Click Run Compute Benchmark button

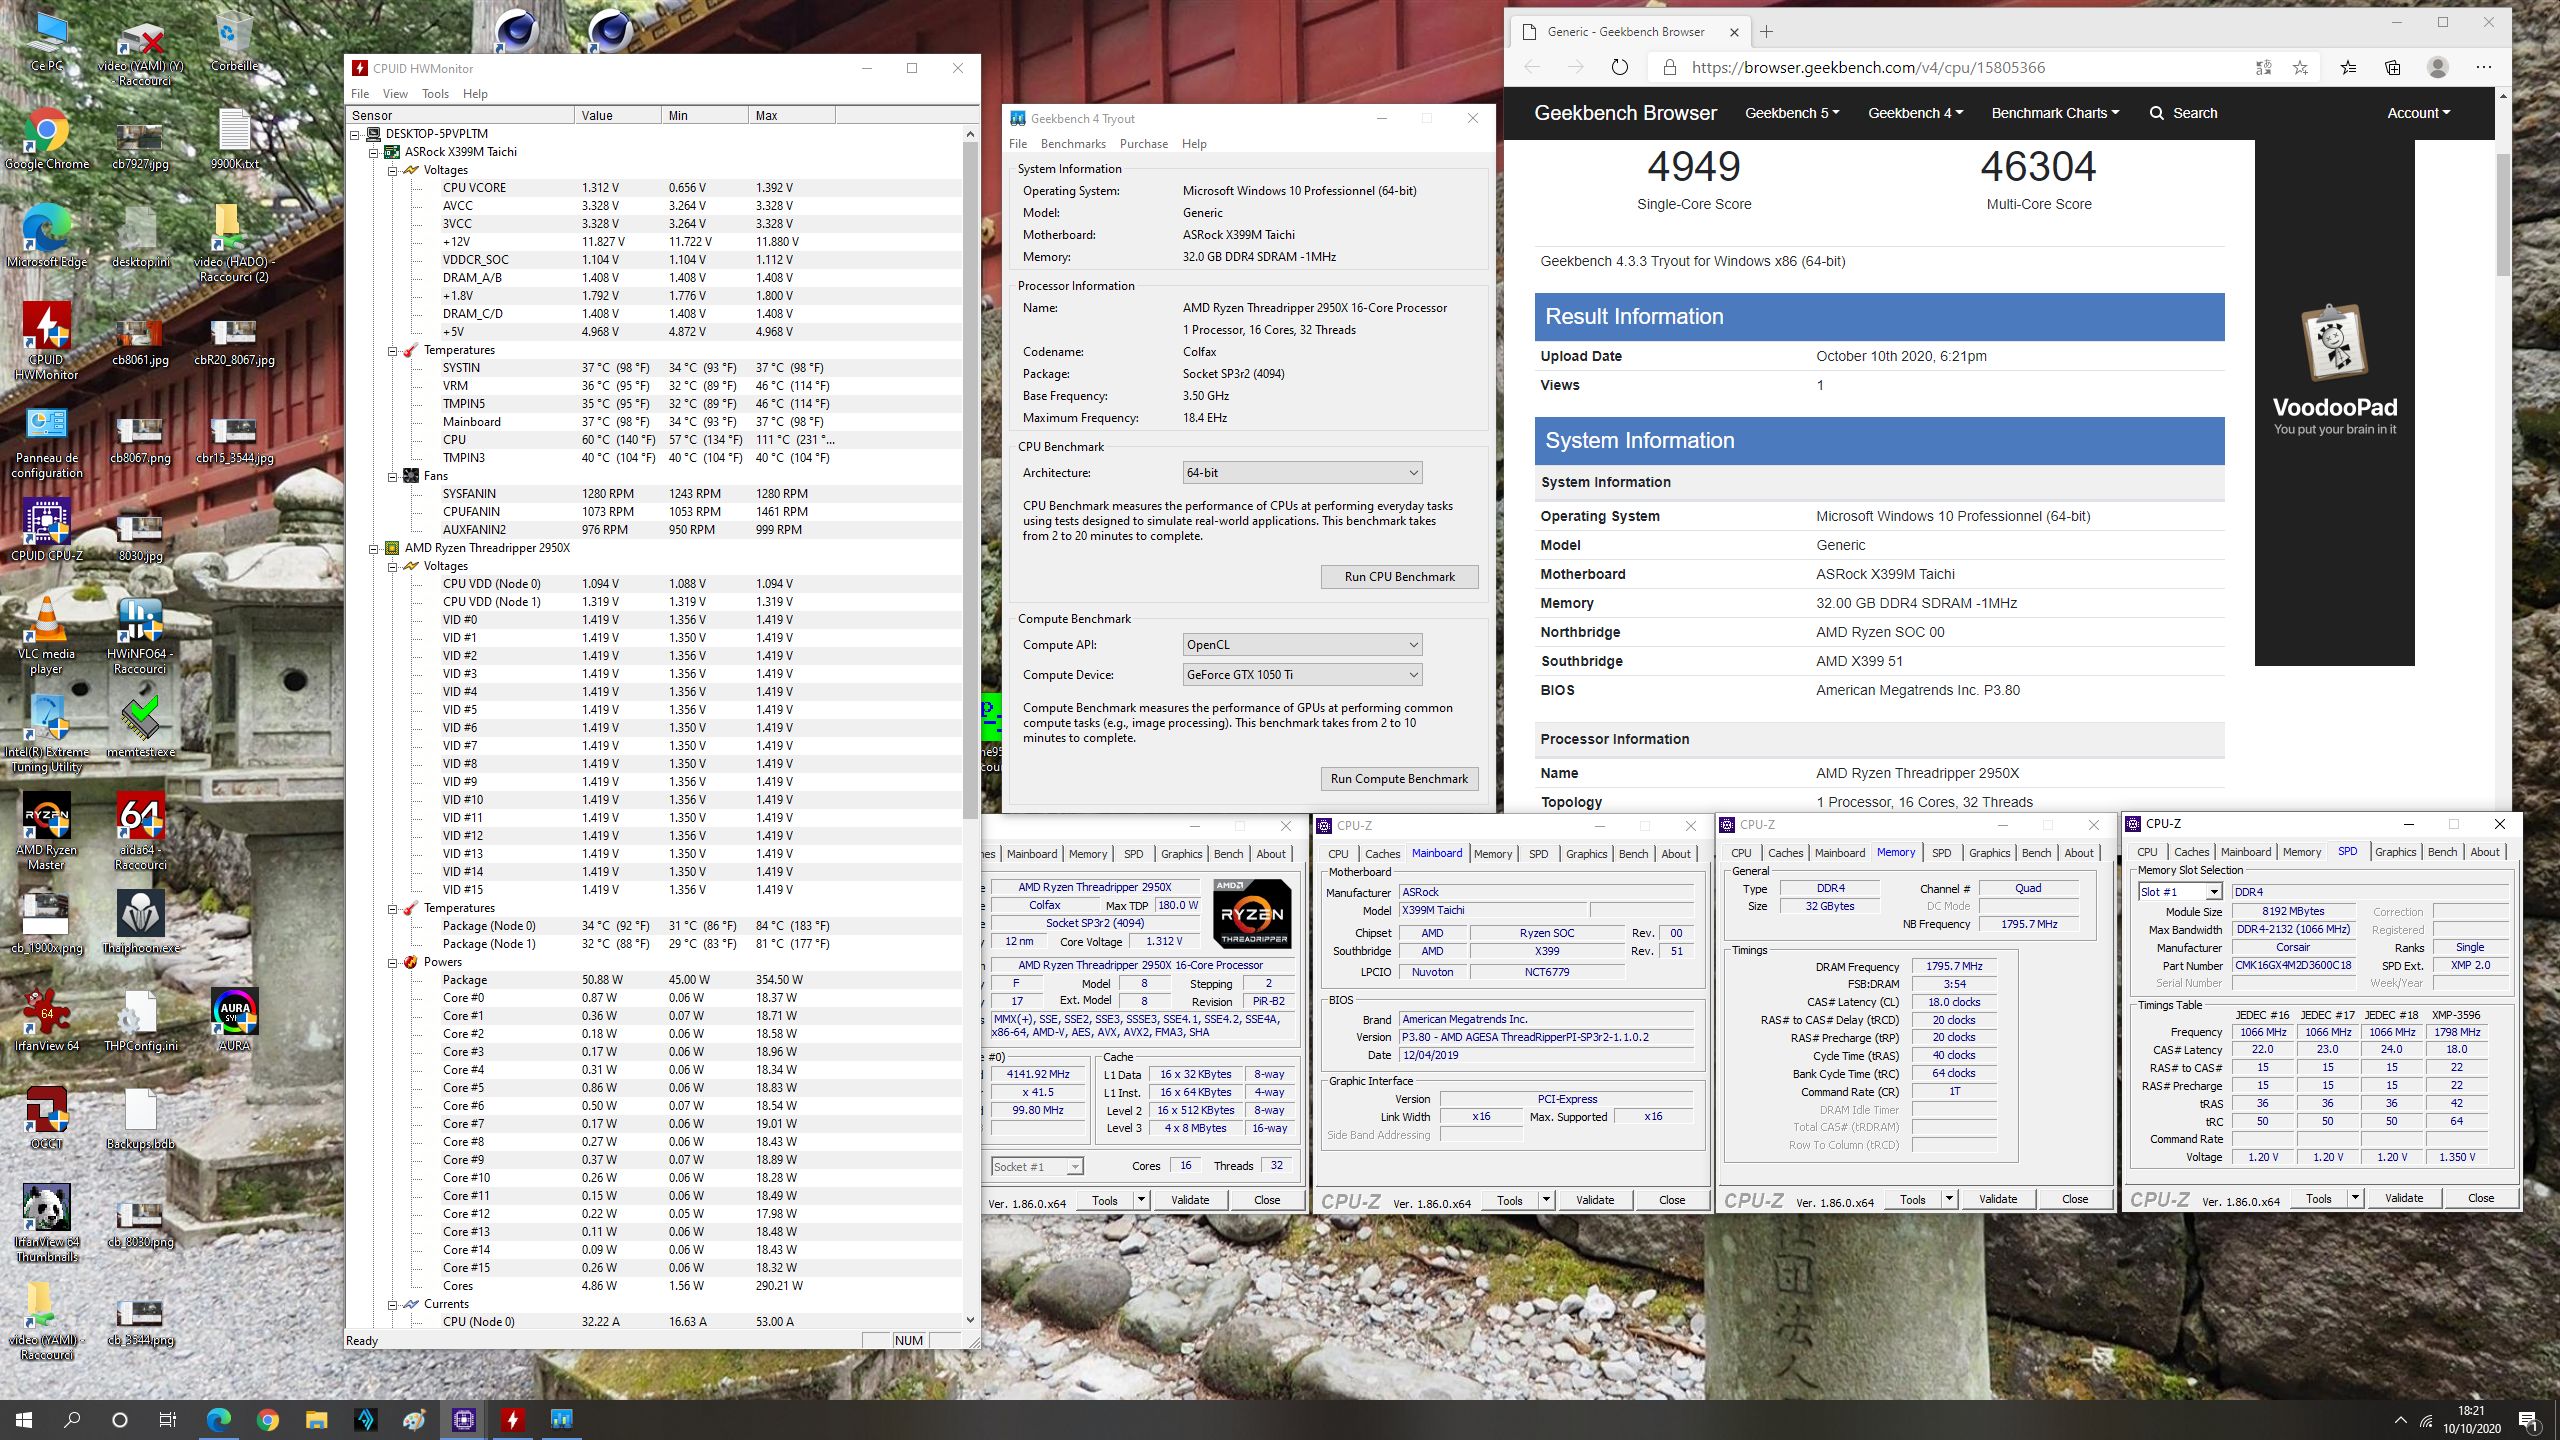[x=1399, y=778]
